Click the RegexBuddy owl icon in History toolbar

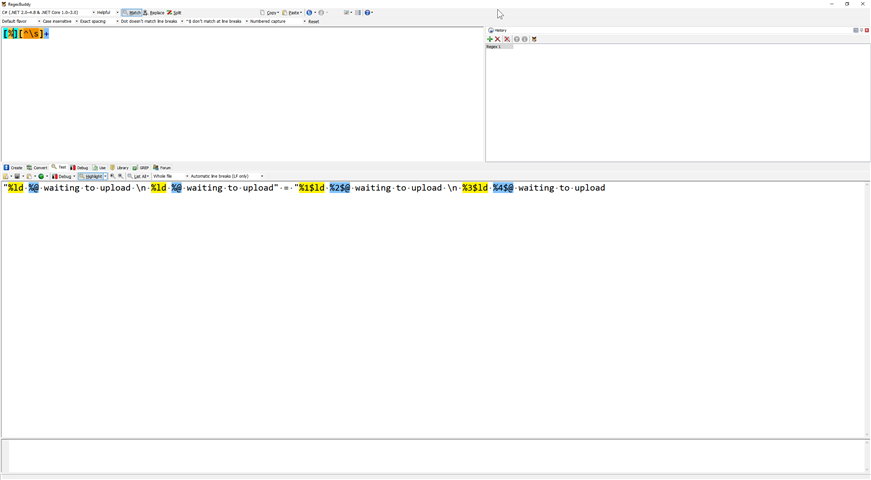click(534, 39)
